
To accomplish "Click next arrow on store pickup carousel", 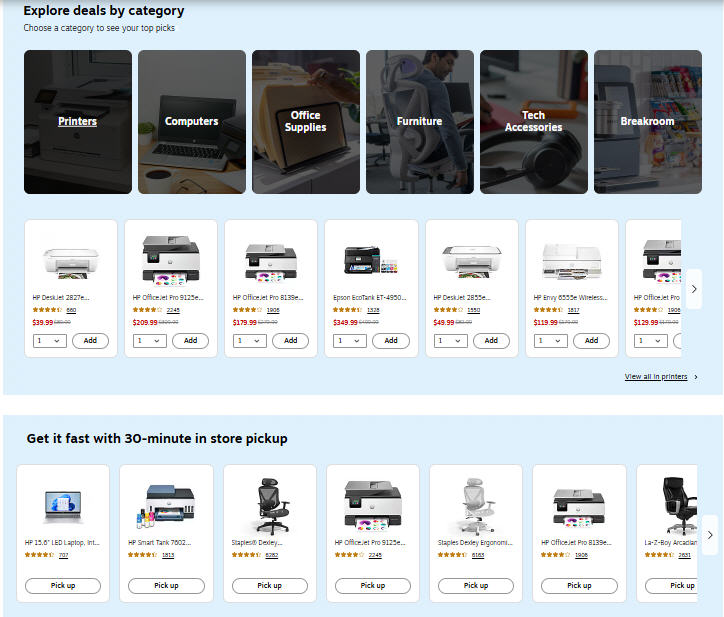I will point(710,535).
